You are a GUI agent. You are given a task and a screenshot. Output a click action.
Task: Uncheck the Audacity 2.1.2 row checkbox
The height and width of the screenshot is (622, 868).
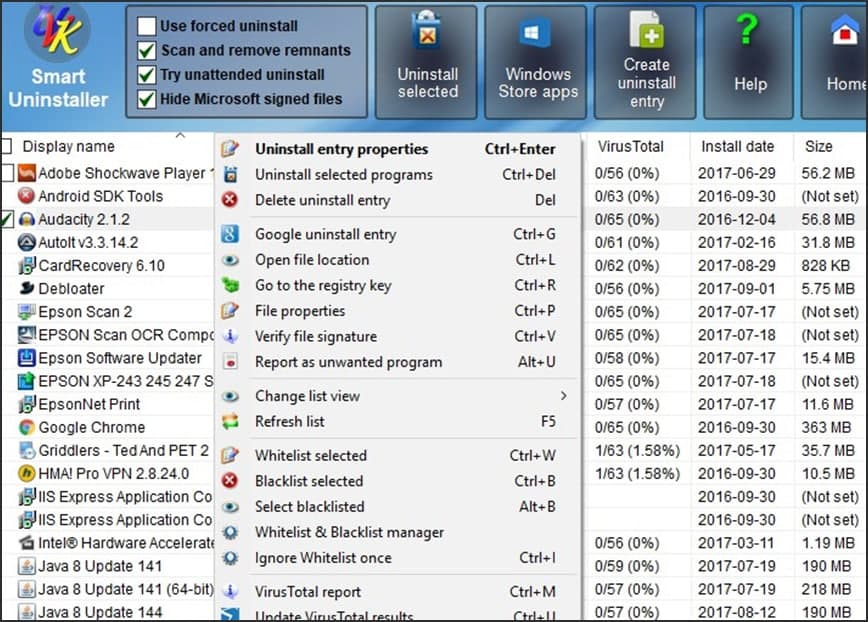tap(7, 219)
